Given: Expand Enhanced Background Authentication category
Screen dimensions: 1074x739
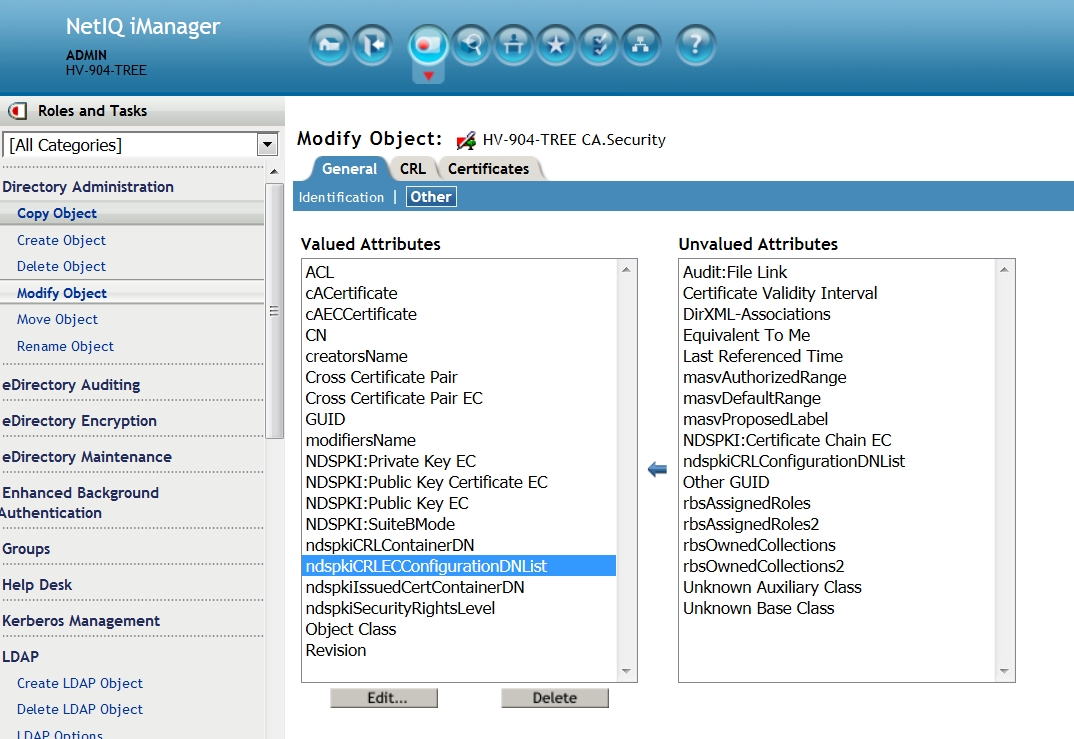Looking at the screenshot, I should click(x=80, y=503).
